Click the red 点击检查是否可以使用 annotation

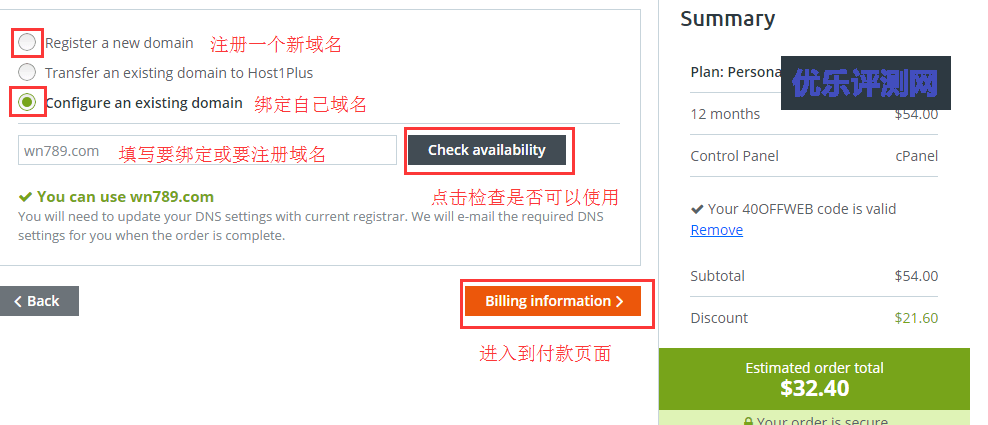(x=525, y=197)
